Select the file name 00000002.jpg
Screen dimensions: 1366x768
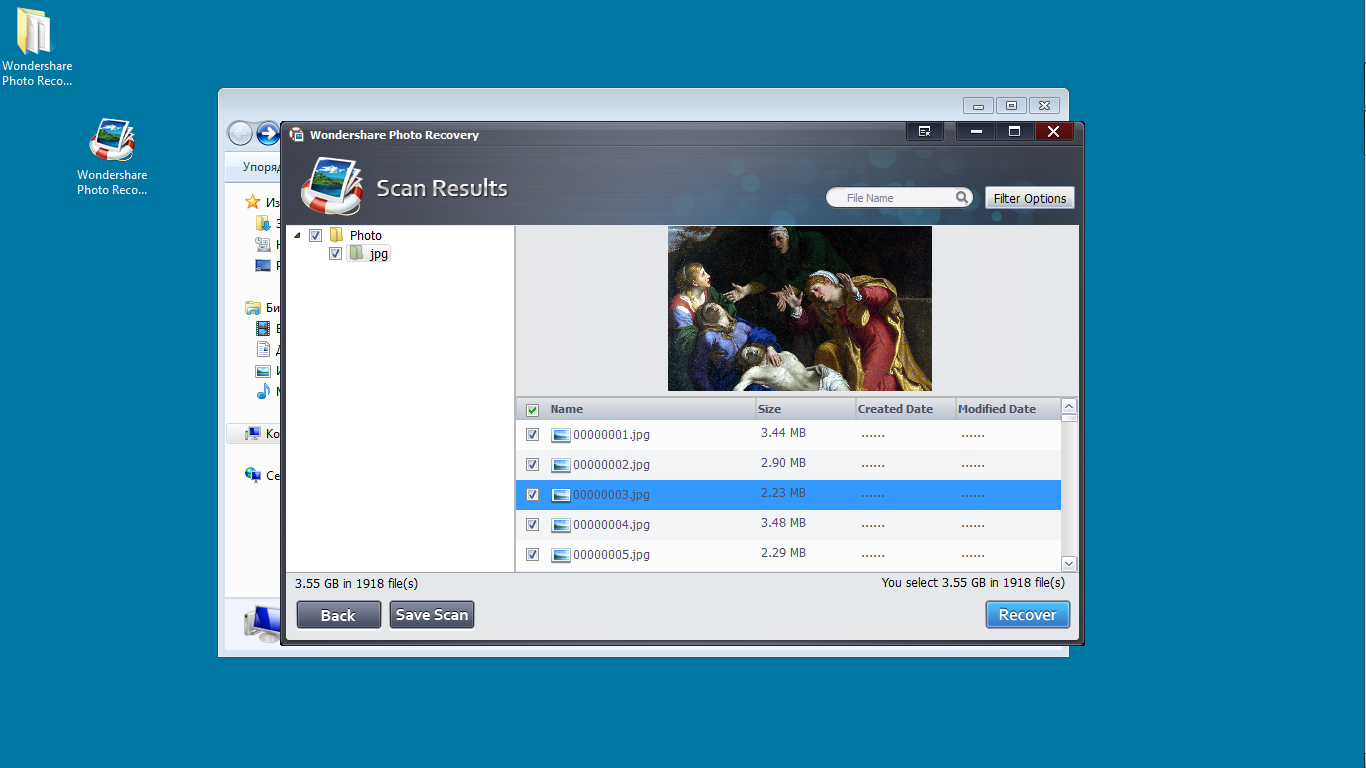pyautogui.click(x=612, y=465)
